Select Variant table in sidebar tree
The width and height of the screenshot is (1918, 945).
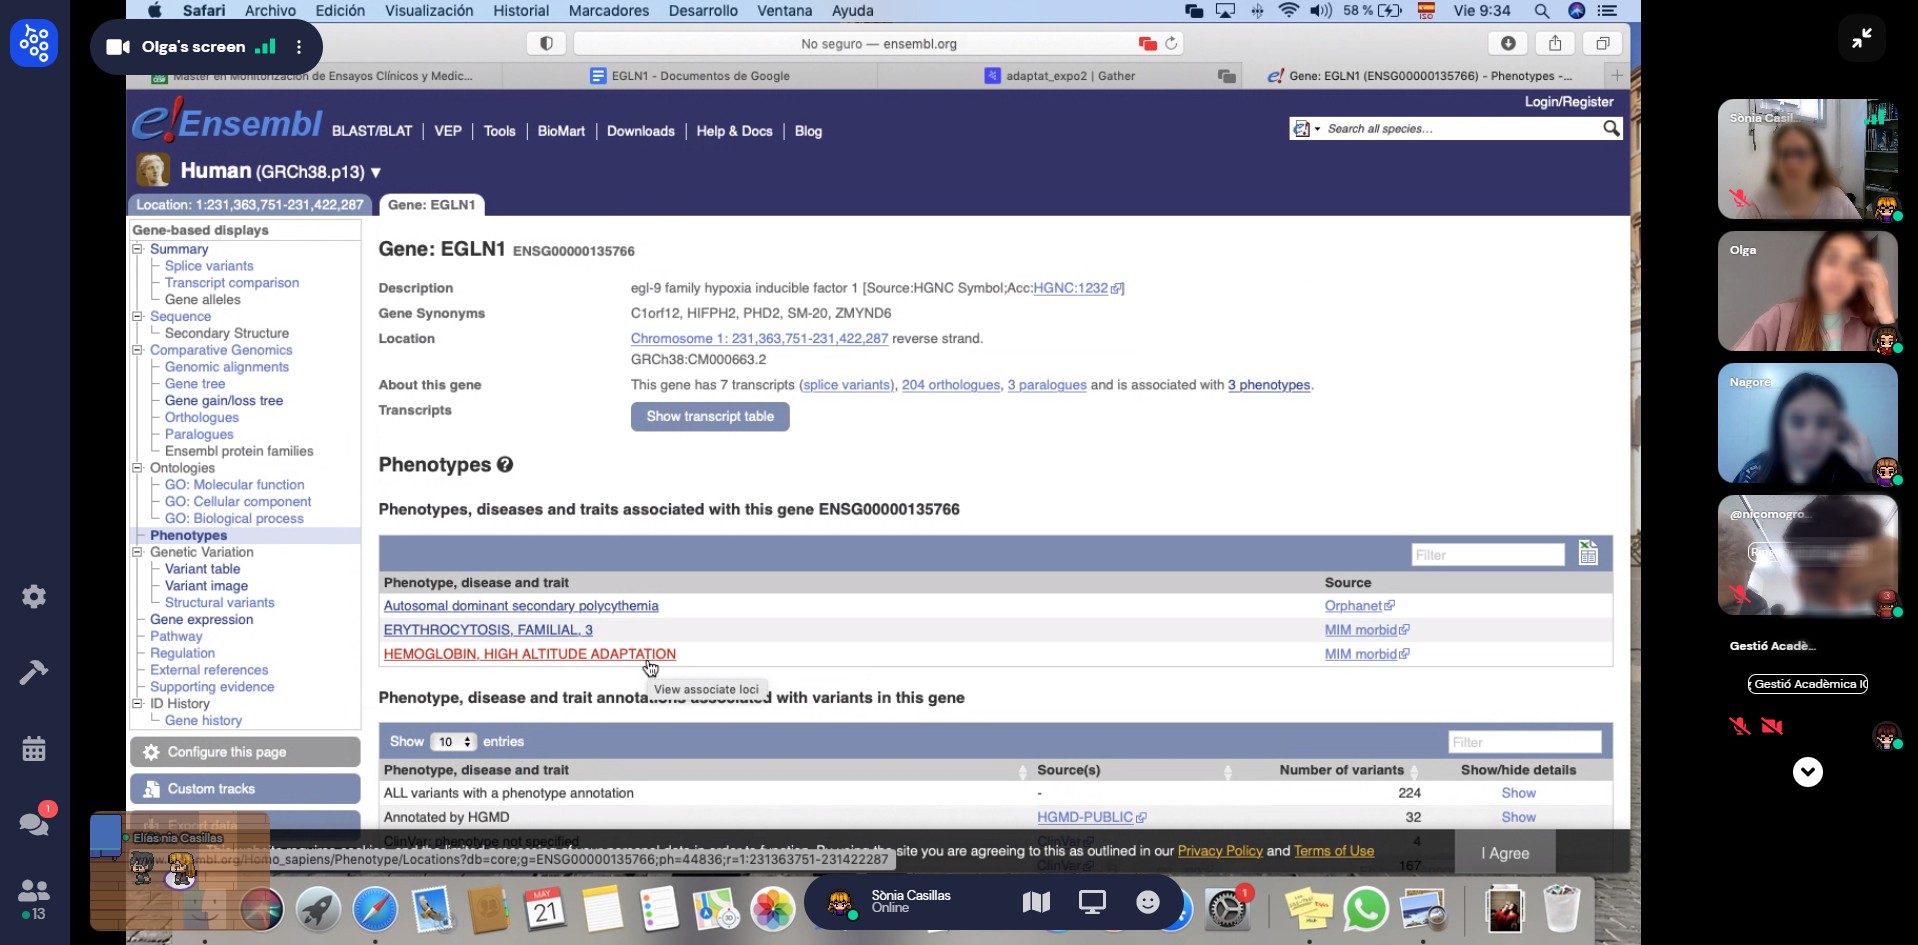pos(202,569)
